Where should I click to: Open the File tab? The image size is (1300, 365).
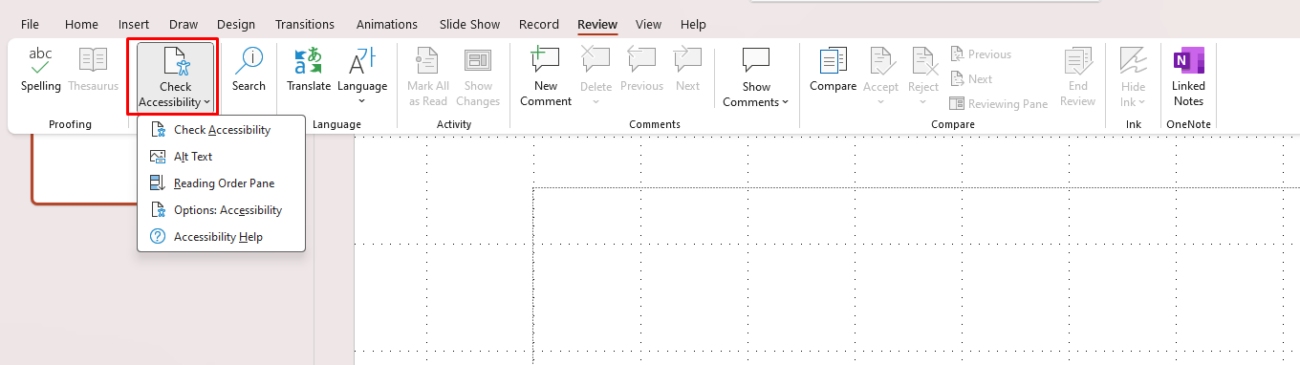click(30, 24)
